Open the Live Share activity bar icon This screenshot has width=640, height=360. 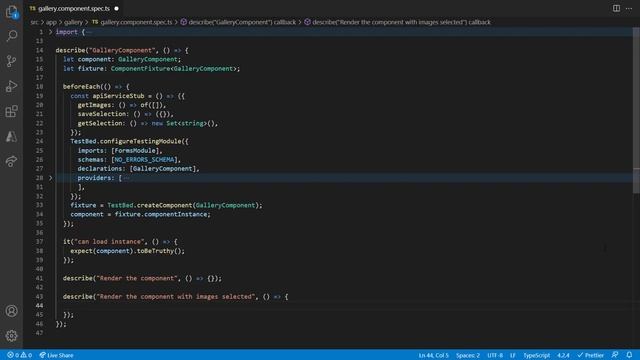[11, 161]
